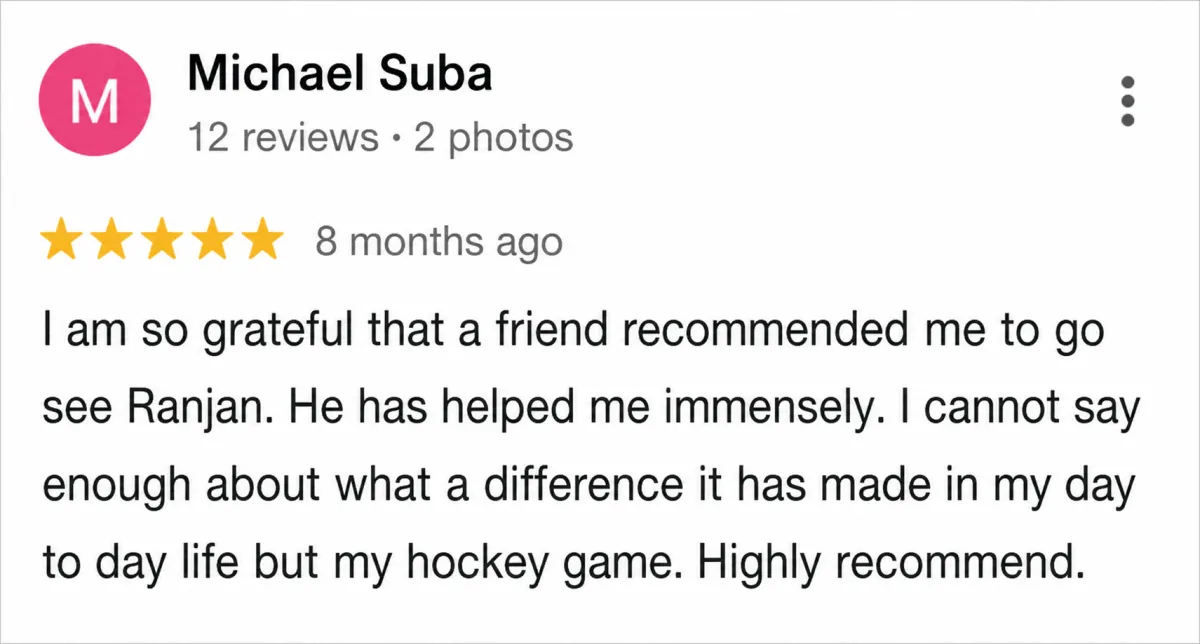Click the pink M profile avatar

click(x=95, y=102)
